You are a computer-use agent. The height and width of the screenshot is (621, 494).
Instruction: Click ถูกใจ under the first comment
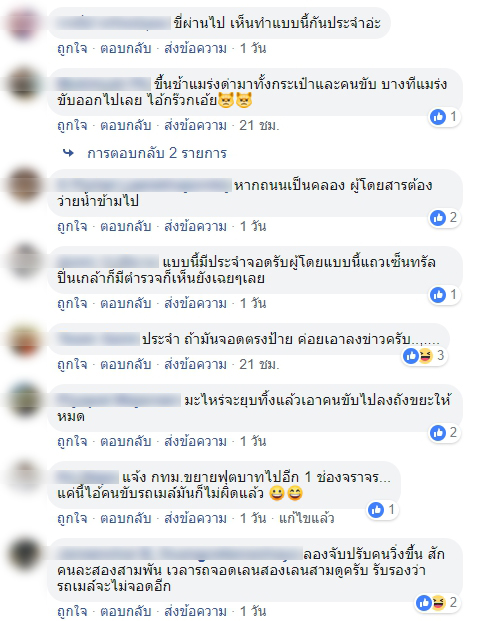click(72, 49)
